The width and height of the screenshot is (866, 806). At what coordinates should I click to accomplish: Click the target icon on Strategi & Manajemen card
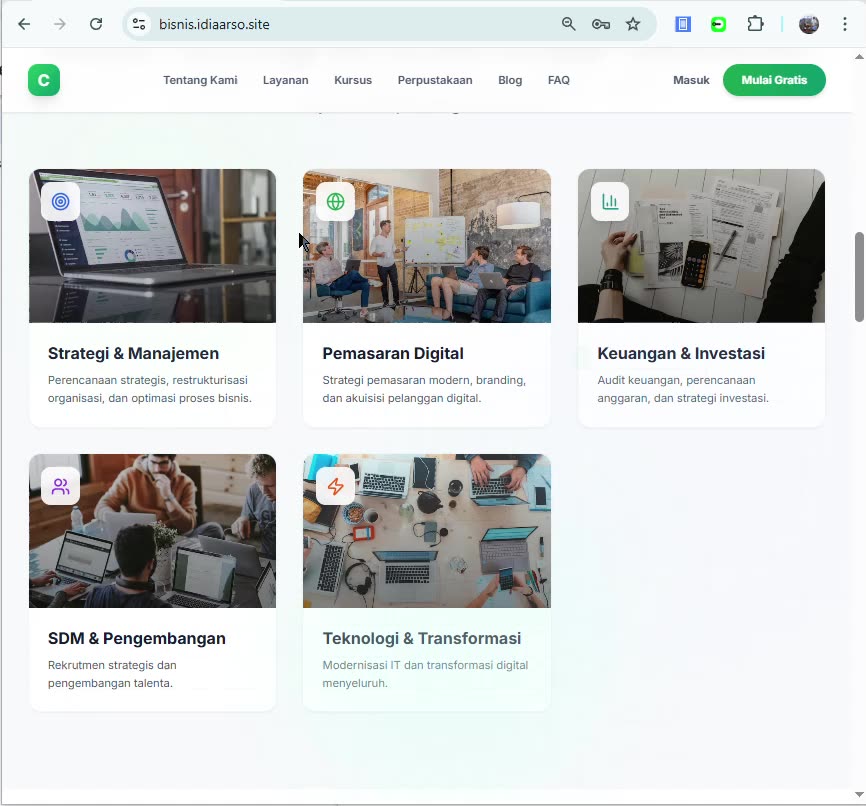(61, 201)
